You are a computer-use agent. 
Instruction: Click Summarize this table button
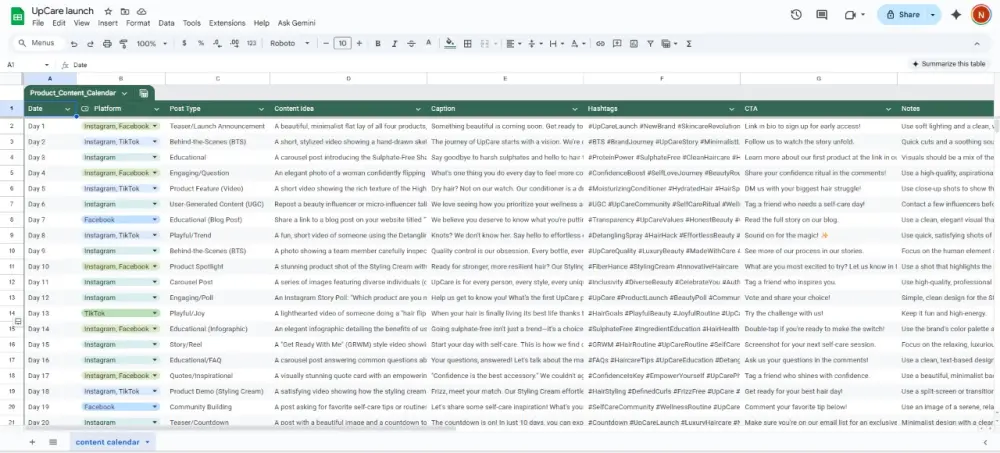[x=948, y=64]
